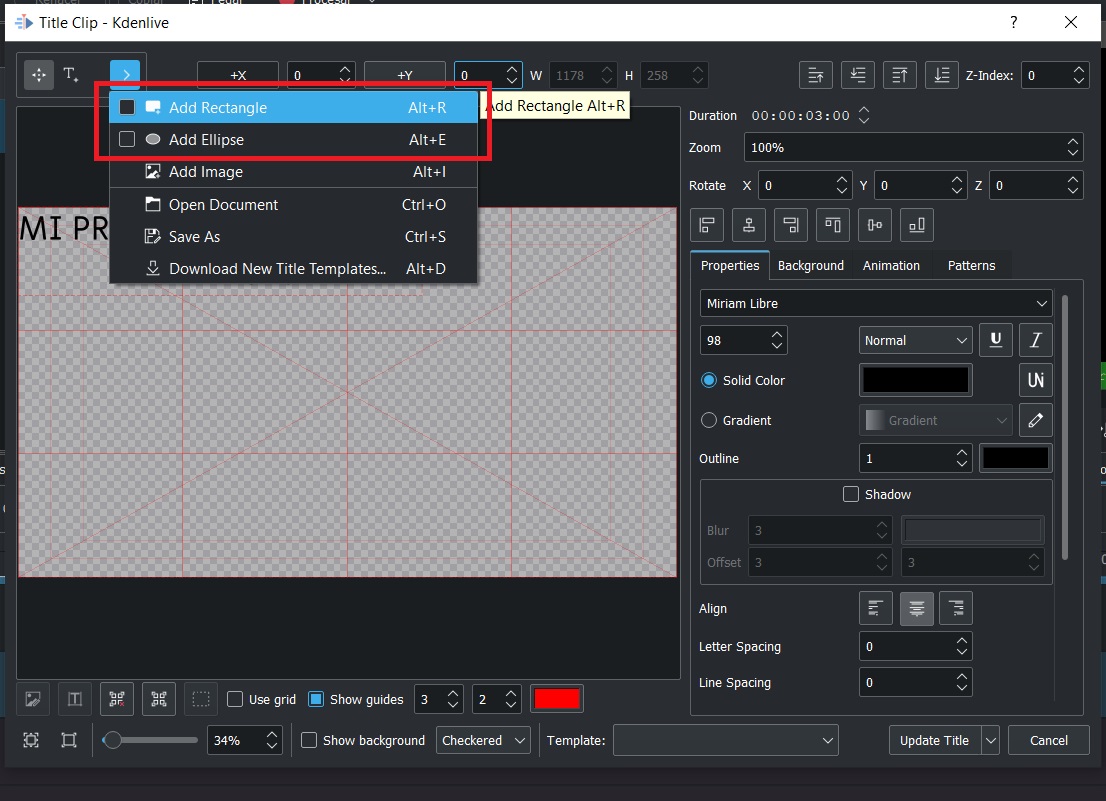Click the show background image icon at bottom-left
Viewport: 1106px width, 801px height.
[32, 699]
